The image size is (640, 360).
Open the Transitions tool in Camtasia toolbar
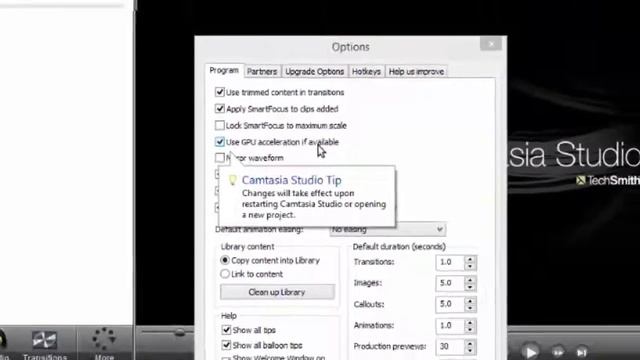tap(44, 344)
